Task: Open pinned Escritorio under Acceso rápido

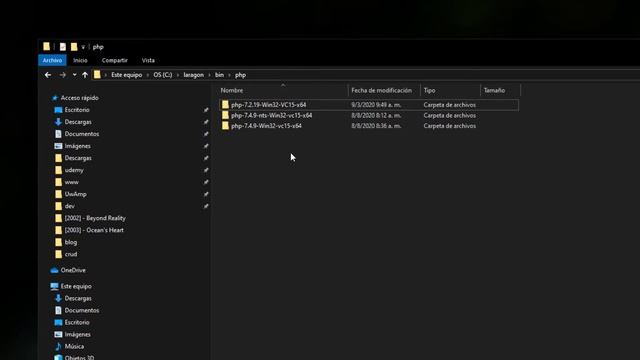Action: point(77,110)
